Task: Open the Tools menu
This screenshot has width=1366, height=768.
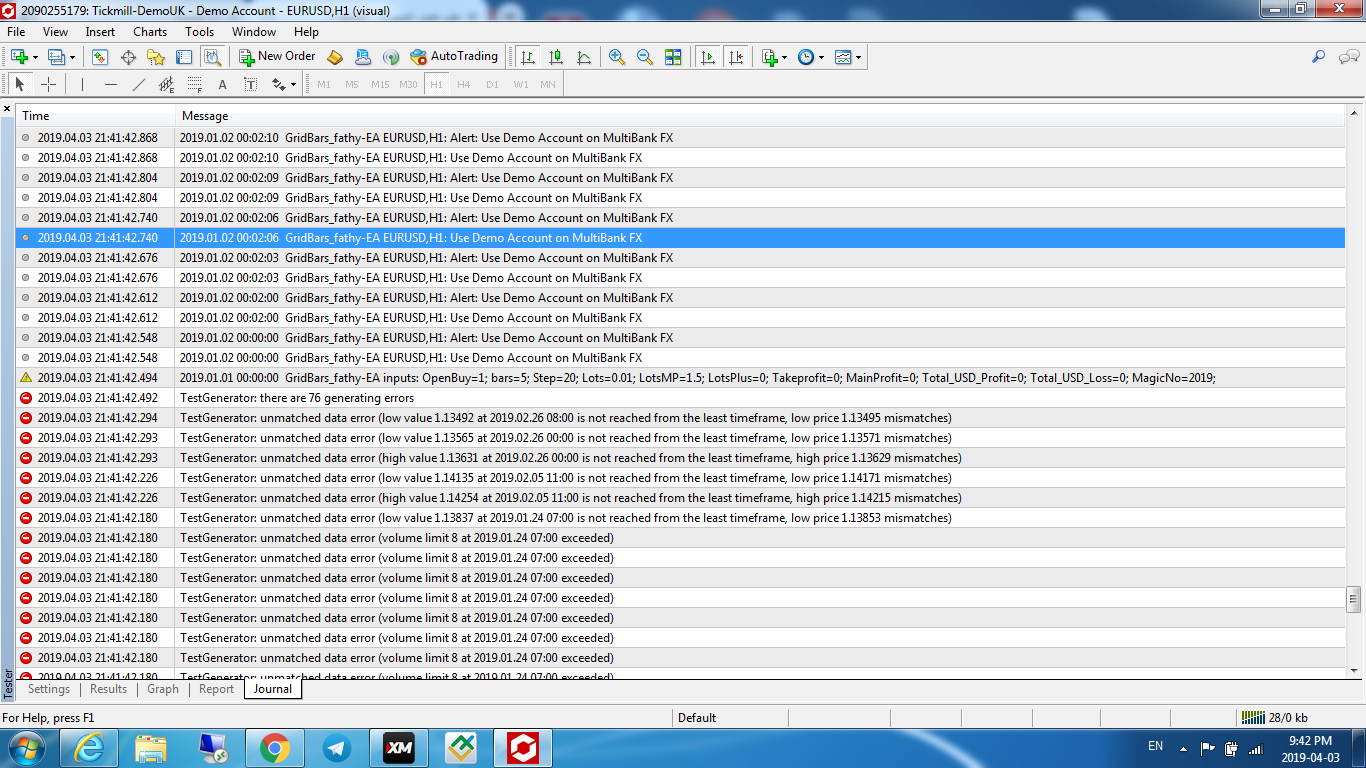Action: [199, 32]
